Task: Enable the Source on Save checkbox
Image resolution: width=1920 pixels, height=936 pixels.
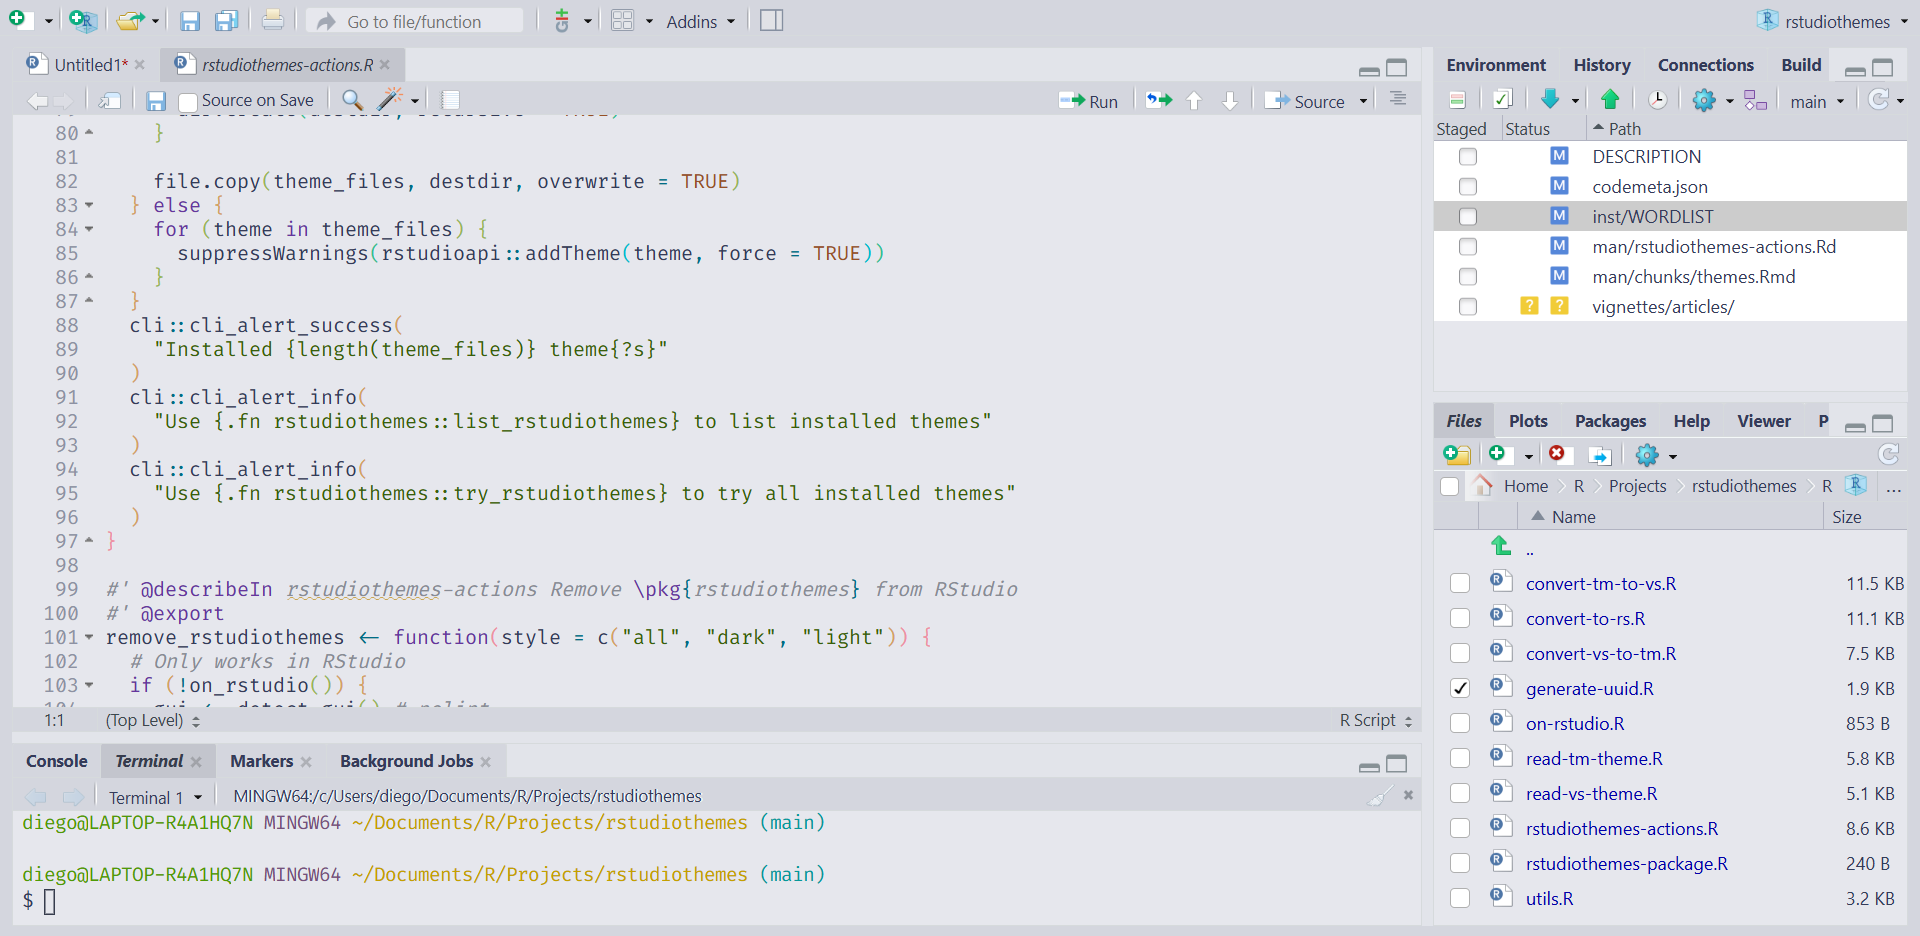Action: (x=188, y=101)
